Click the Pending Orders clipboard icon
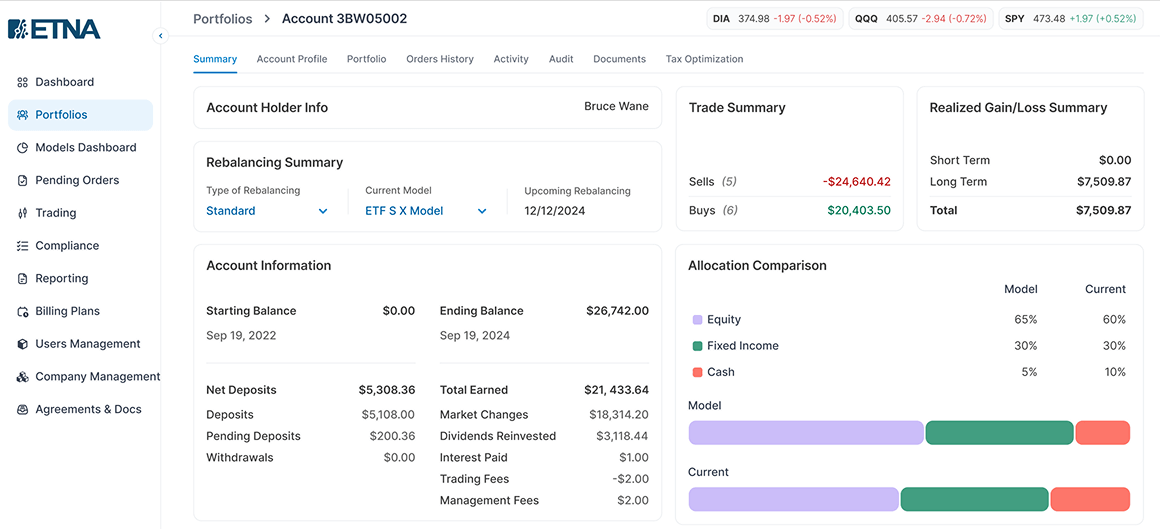 pos(22,180)
